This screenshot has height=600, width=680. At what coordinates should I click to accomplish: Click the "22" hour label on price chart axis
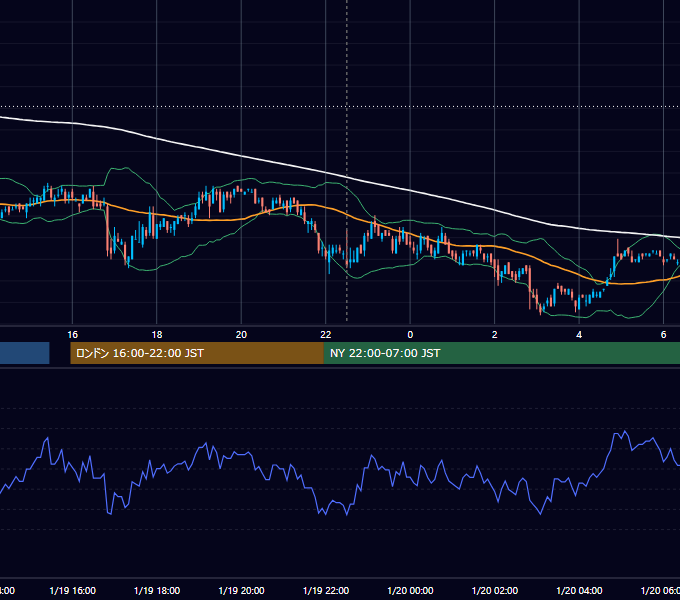click(326, 335)
